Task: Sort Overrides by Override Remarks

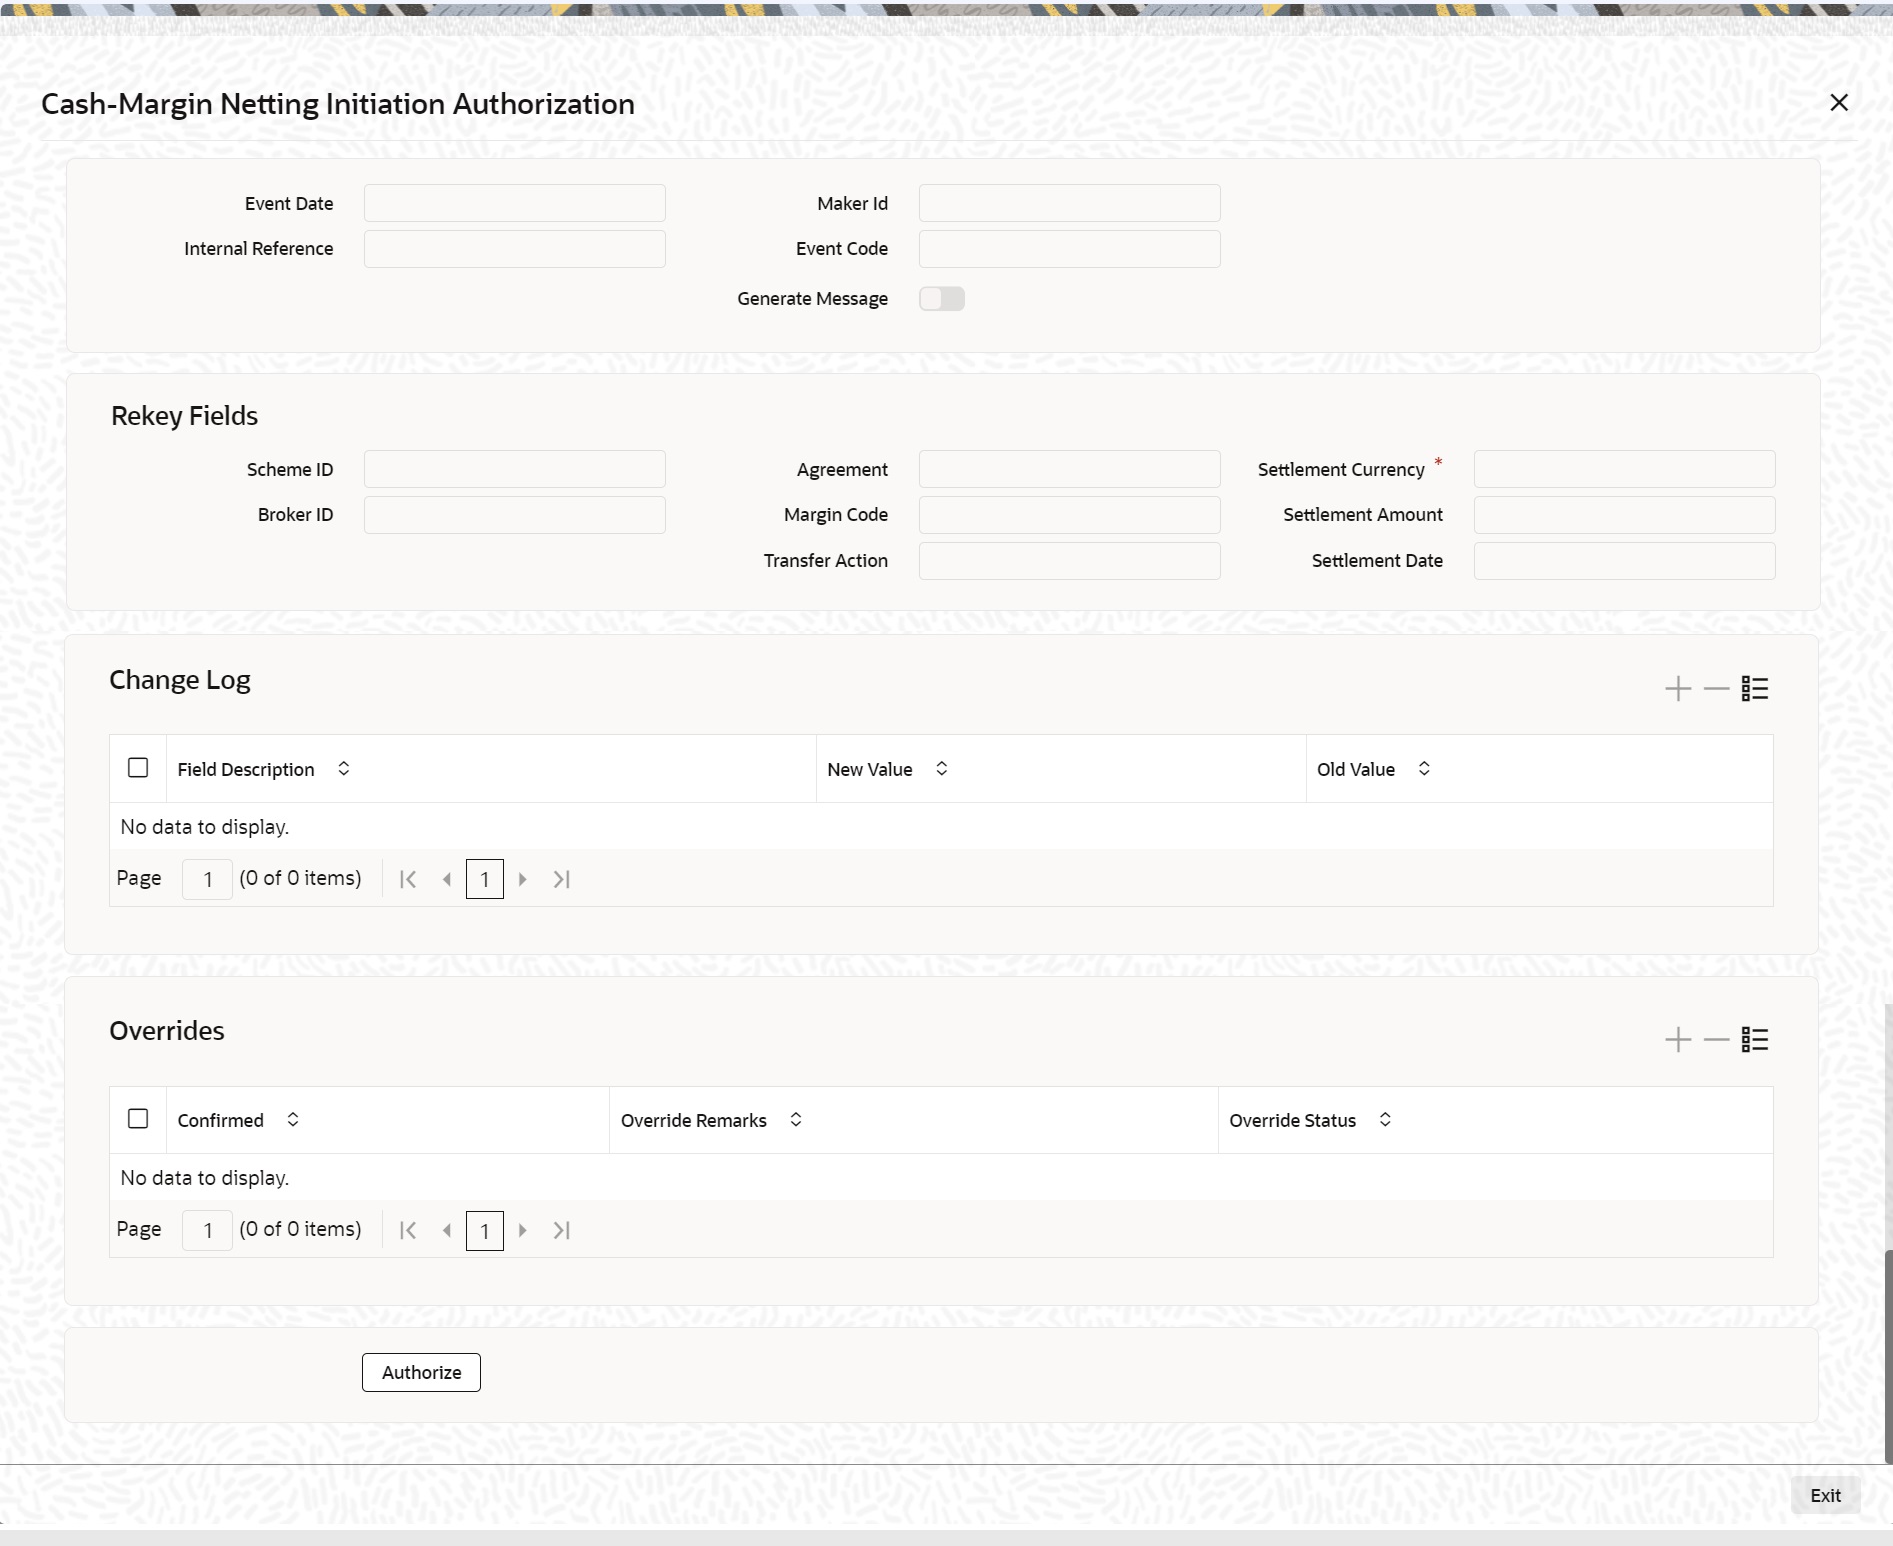Action: (796, 1120)
